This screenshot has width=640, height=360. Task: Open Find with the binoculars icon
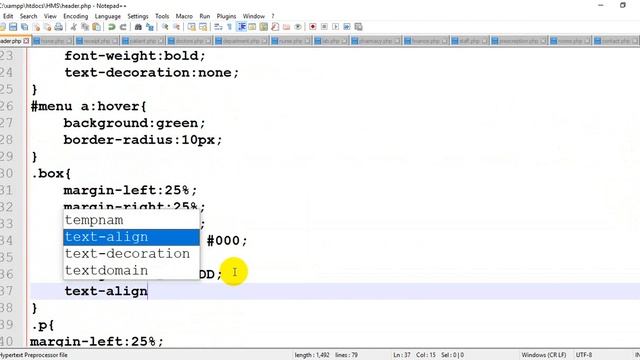pyautogui.click(x=138, y=27)
